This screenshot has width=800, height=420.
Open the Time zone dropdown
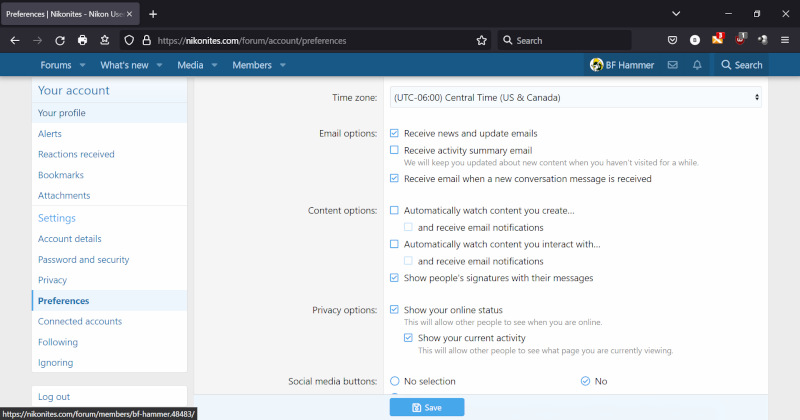click(575, 98)
